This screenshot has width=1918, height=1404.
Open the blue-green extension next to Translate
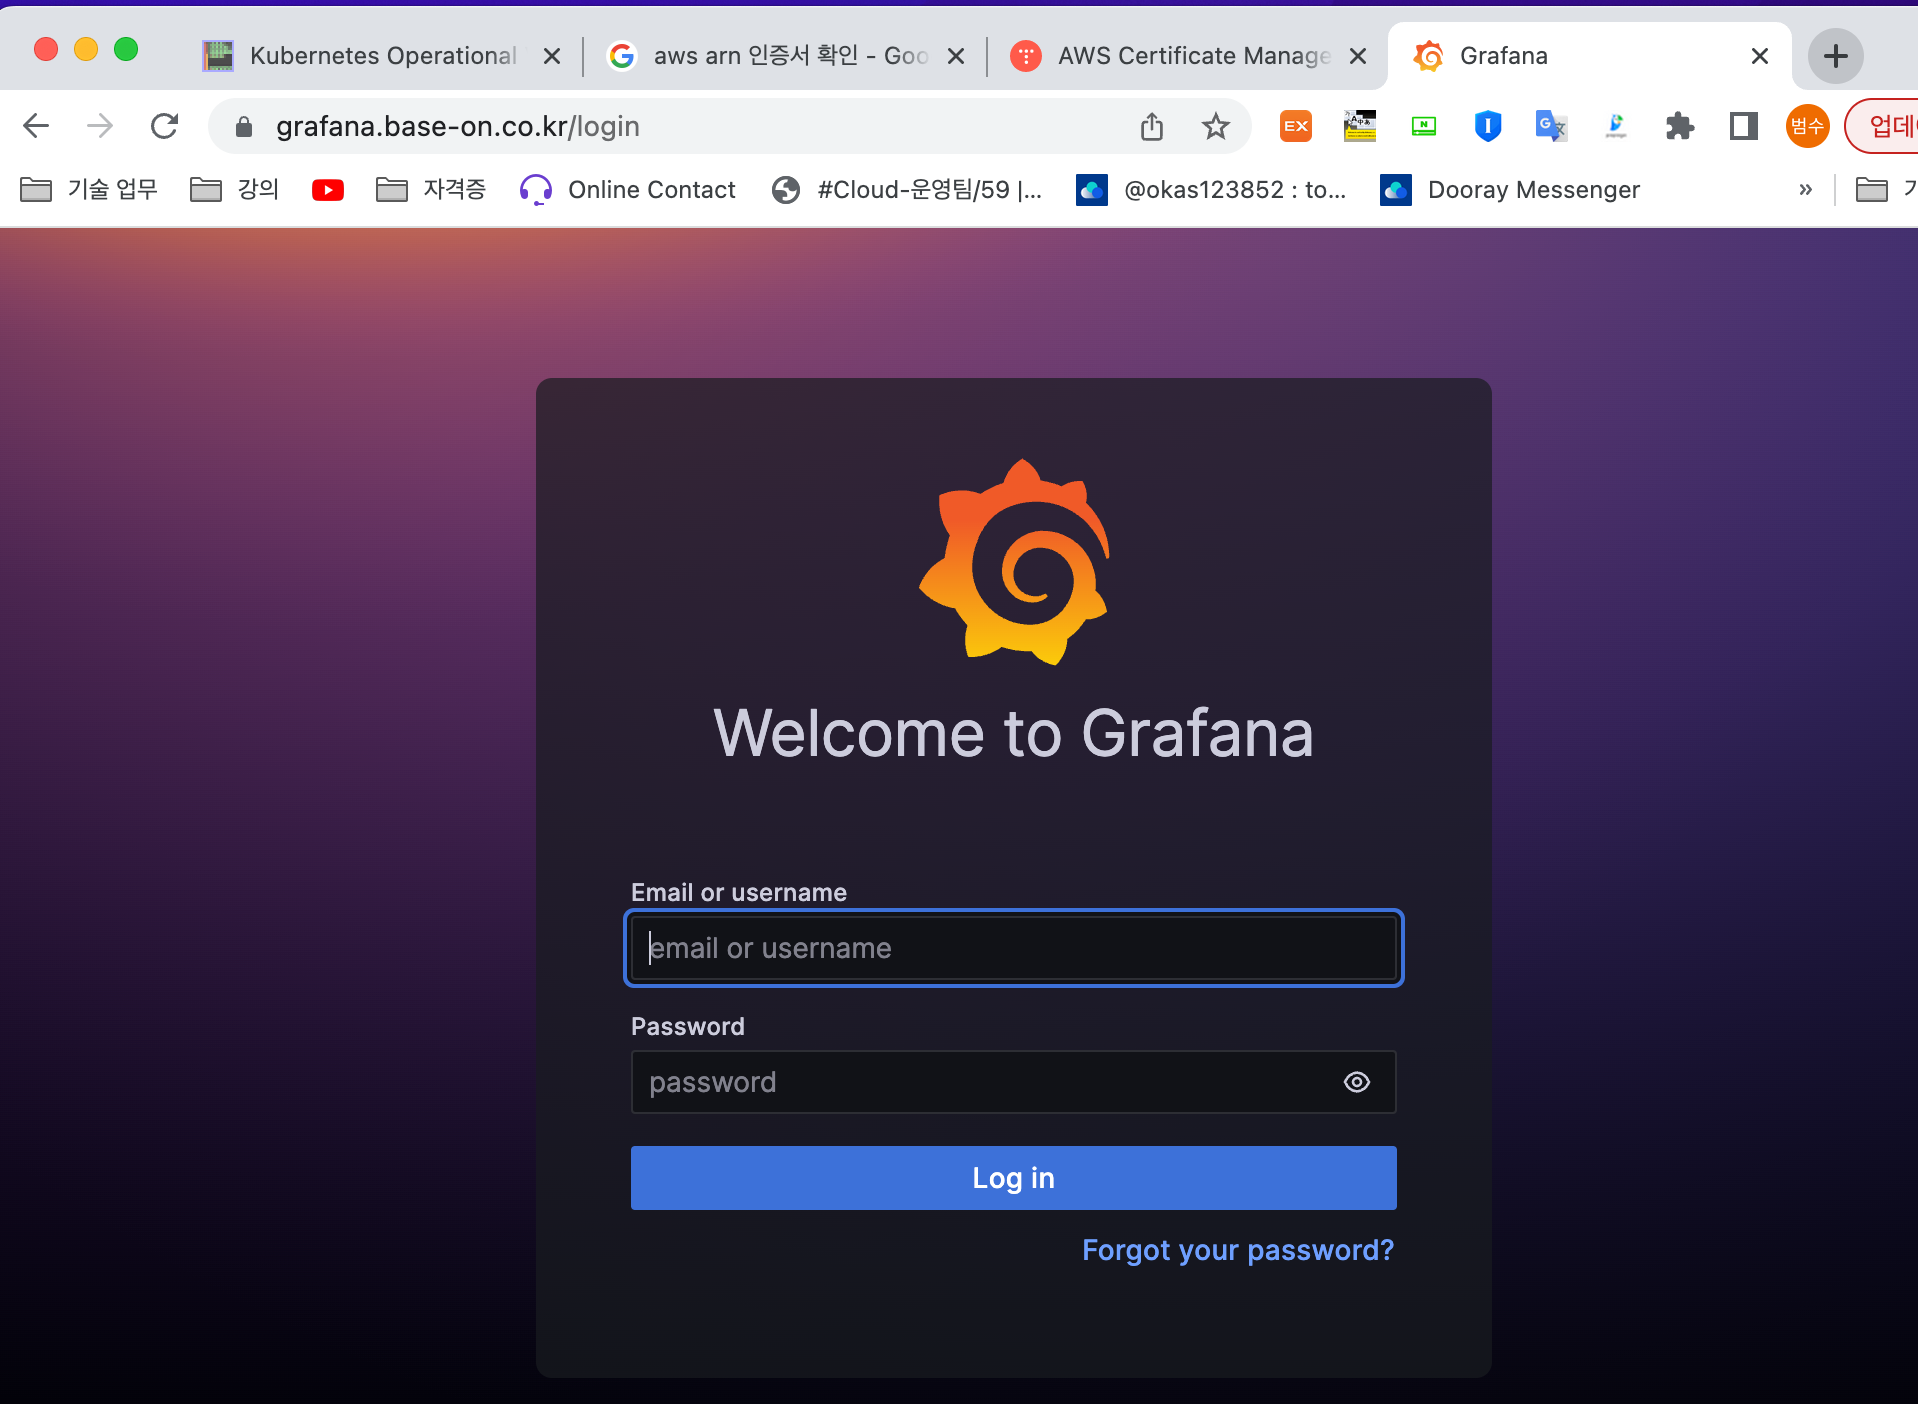1616,126
